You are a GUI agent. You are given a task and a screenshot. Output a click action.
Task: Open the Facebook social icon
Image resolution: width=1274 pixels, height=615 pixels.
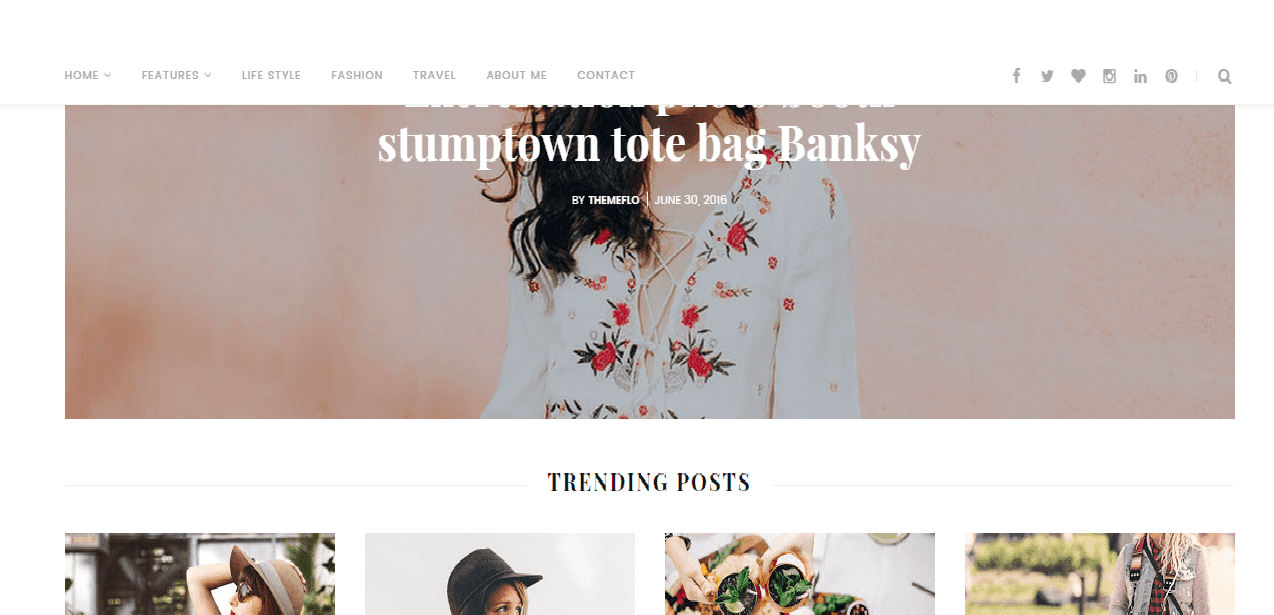point(1016,76)
